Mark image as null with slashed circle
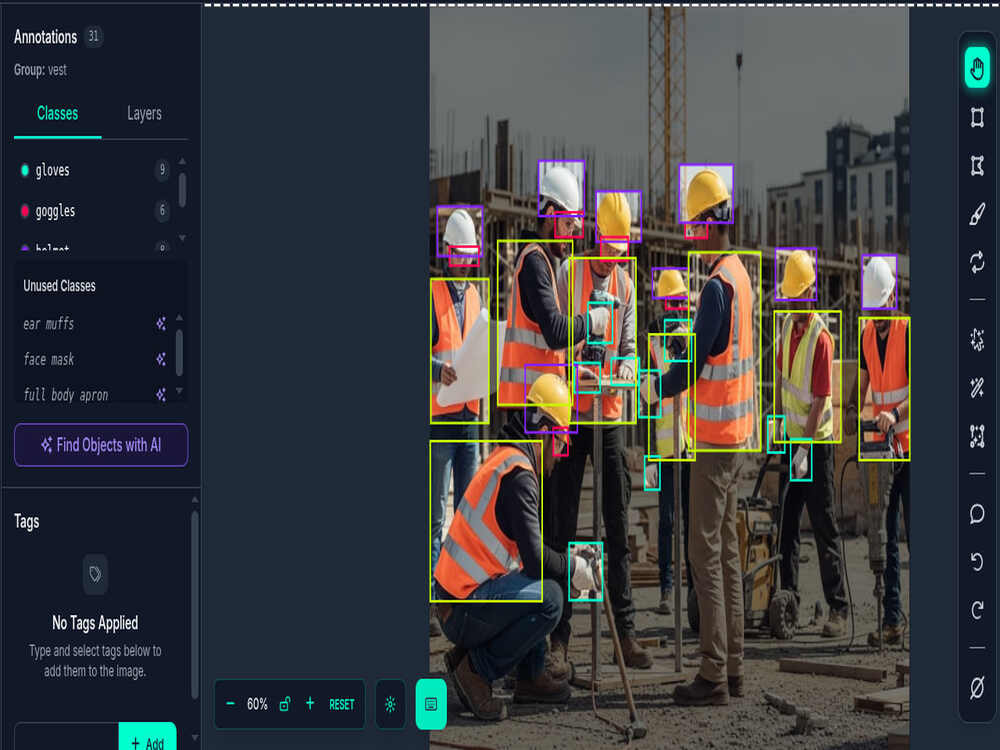This screenshot has width=1000, height=750. pyautogui.click(x=977, y=688)
